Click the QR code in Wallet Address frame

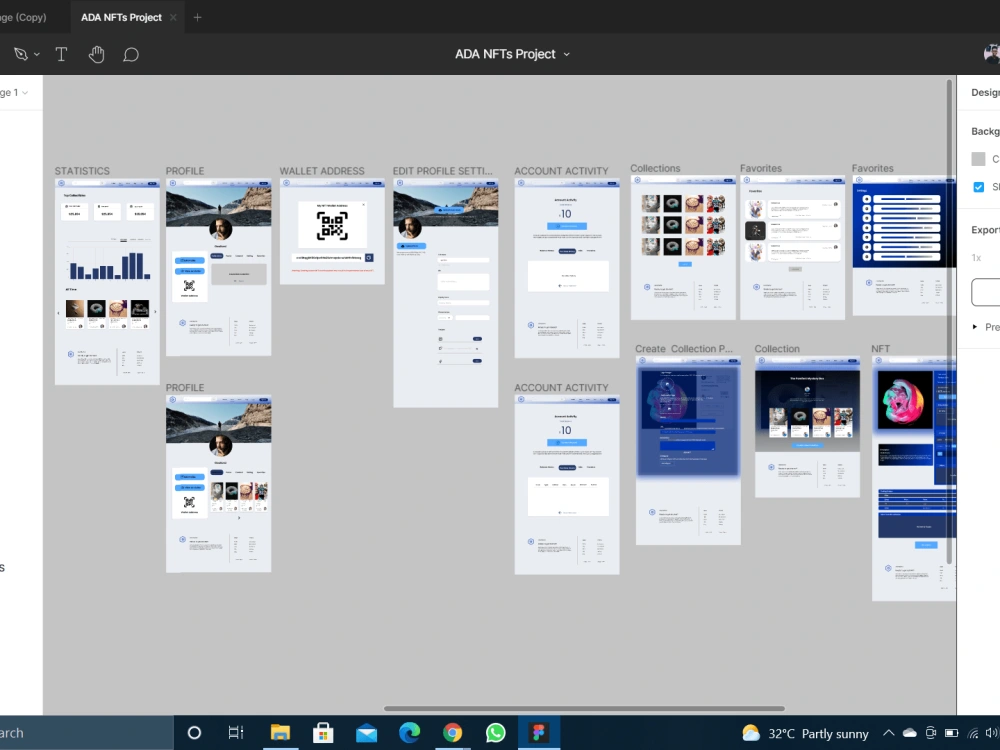pyautogui.click(x=332, y=226)
